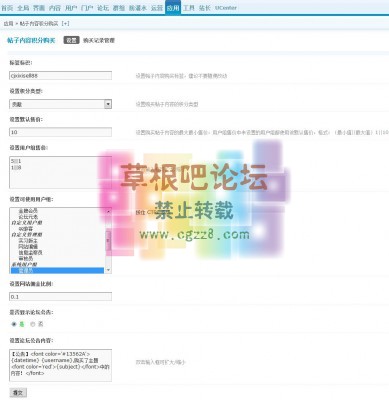Click the user group list scroll-up arrow

108,212
